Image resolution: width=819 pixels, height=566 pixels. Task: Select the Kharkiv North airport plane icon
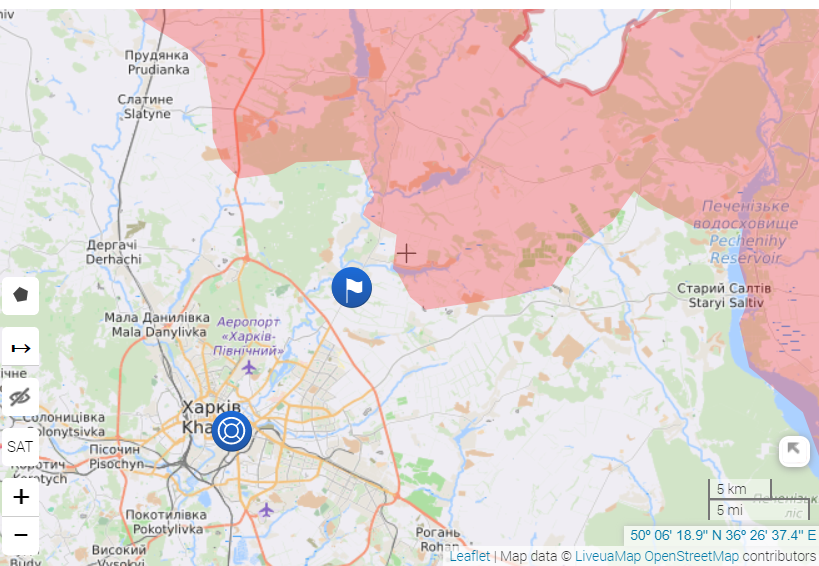(x=249, y=368)
